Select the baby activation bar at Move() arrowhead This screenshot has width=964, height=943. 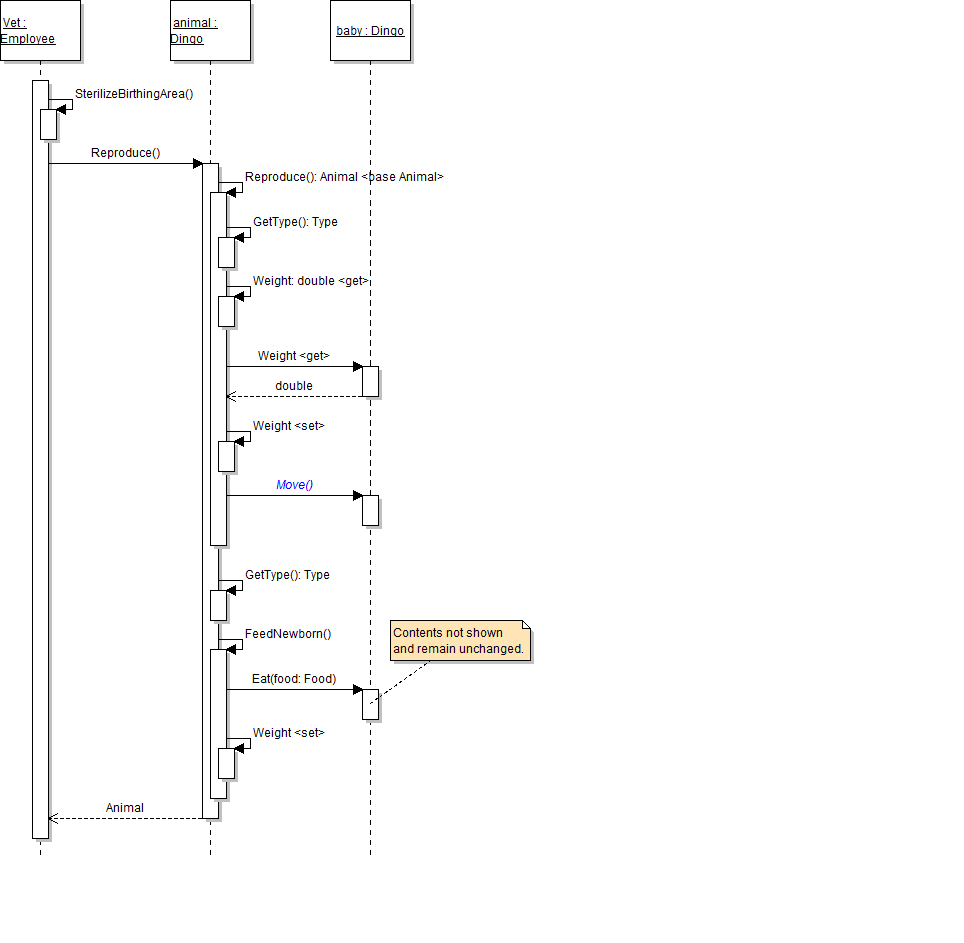point(370,510)
